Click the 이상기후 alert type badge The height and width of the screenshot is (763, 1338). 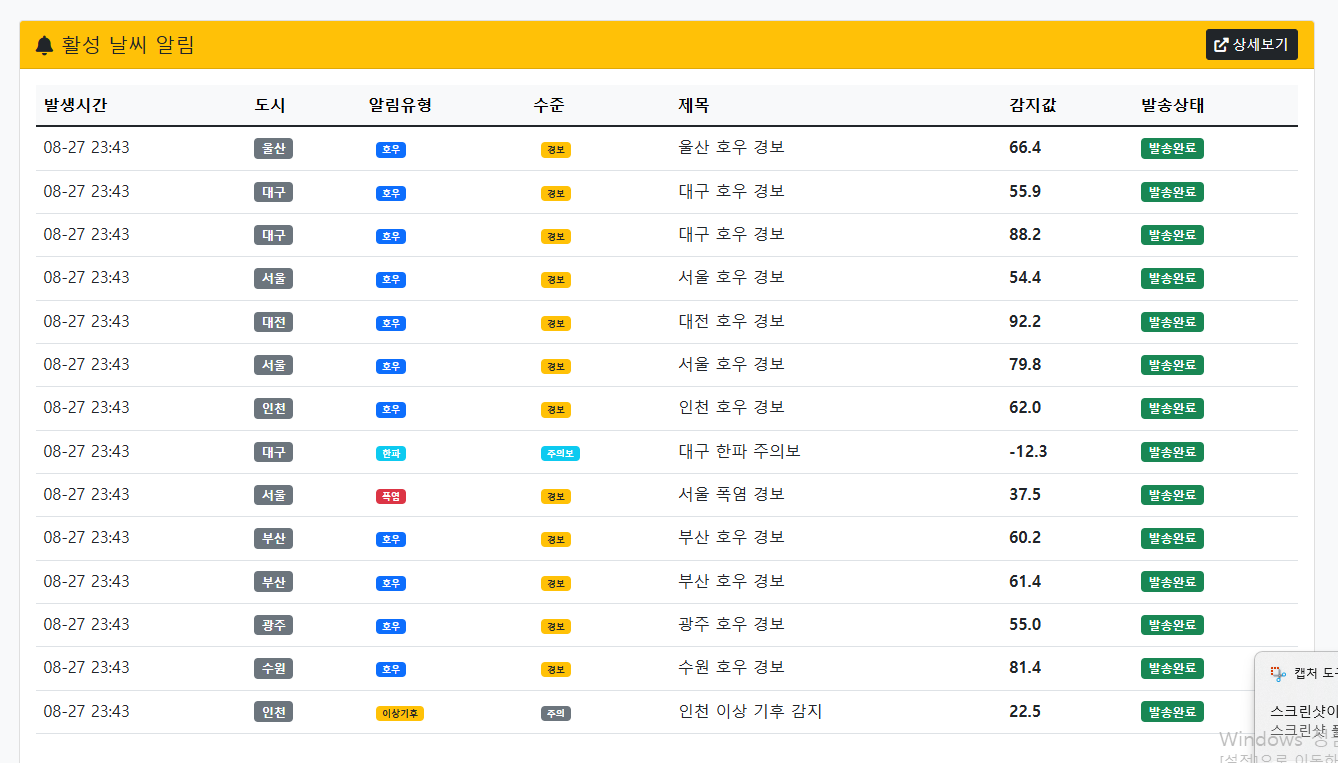(x=400, y=713)
